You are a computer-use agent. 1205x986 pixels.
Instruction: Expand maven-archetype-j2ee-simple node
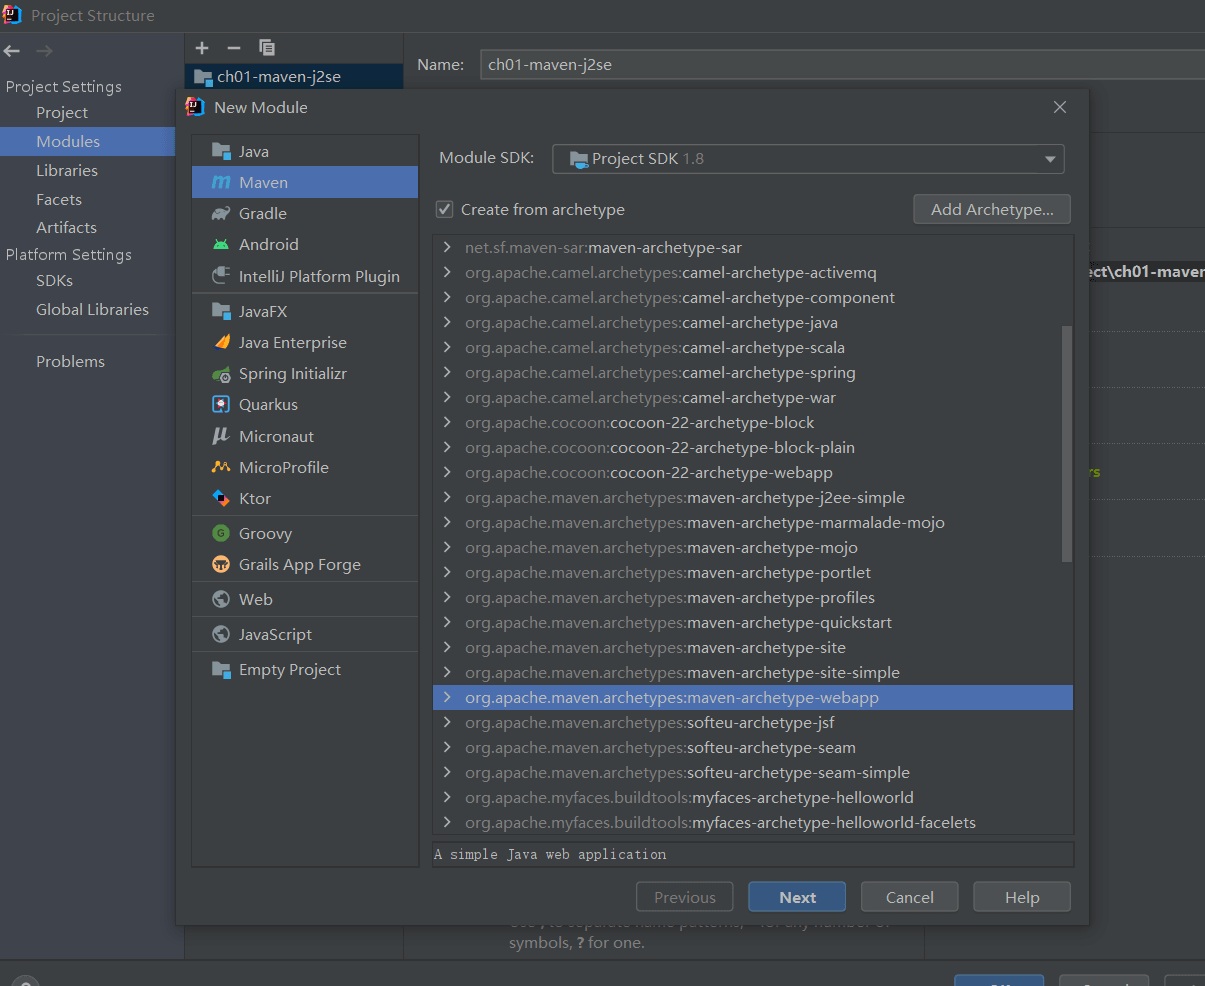(447, 497)
